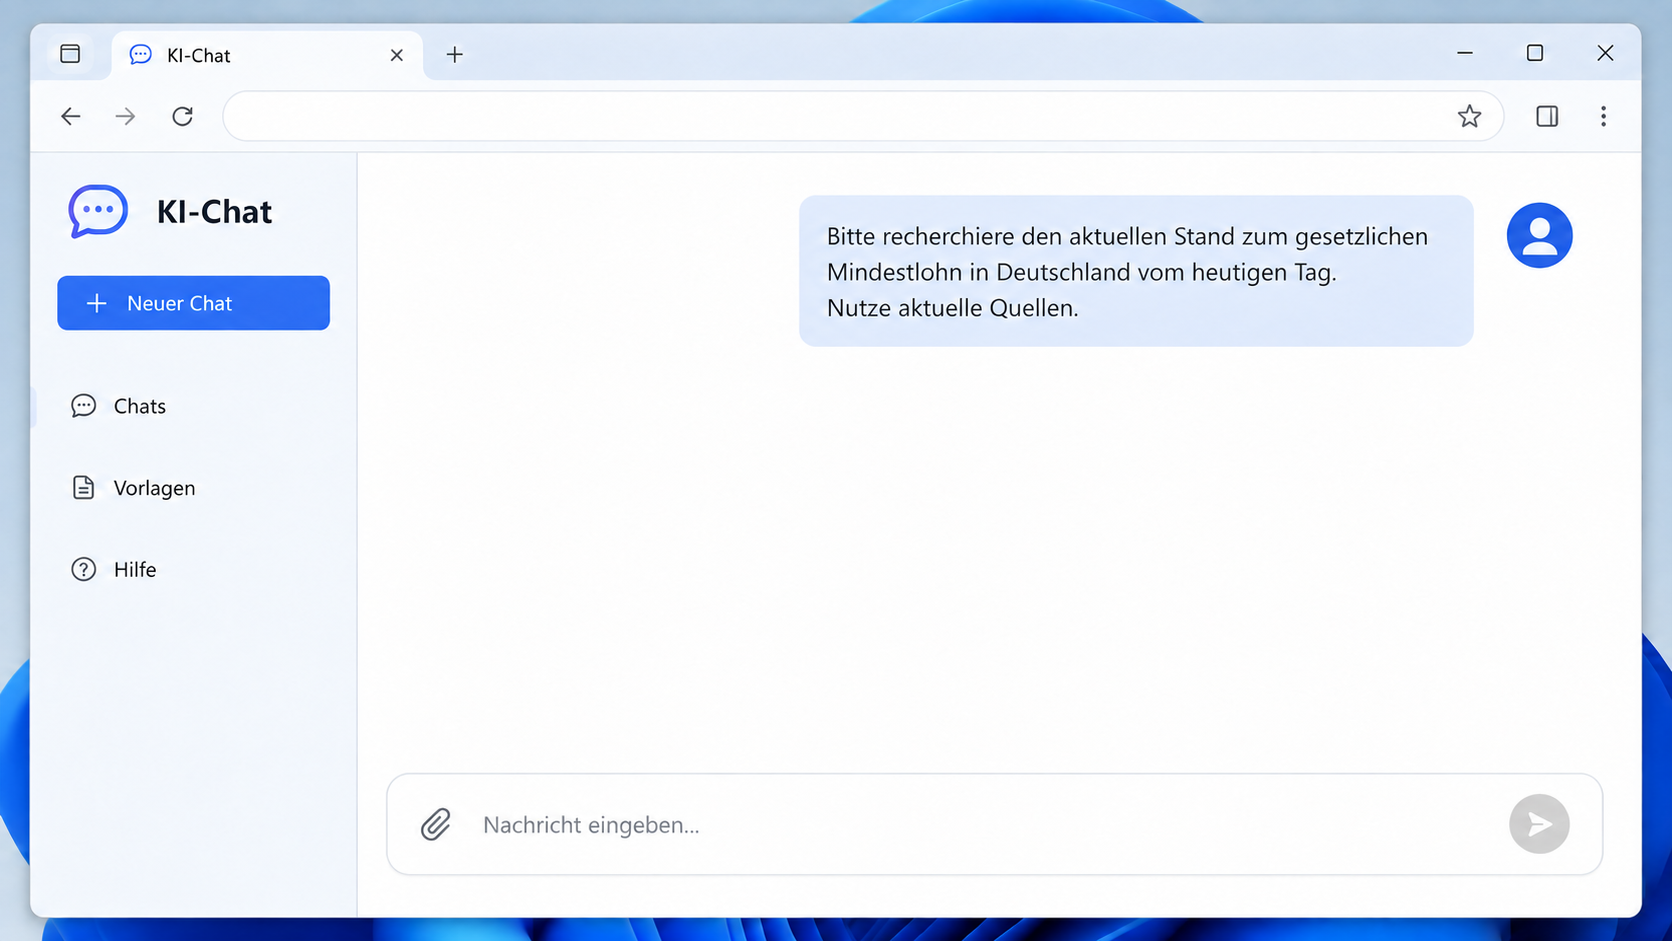Viewport: 1672px width, 941px height.
Task: Select the KI-Chat browser tab
Action: pyautogui.click(x=267, y=55)
